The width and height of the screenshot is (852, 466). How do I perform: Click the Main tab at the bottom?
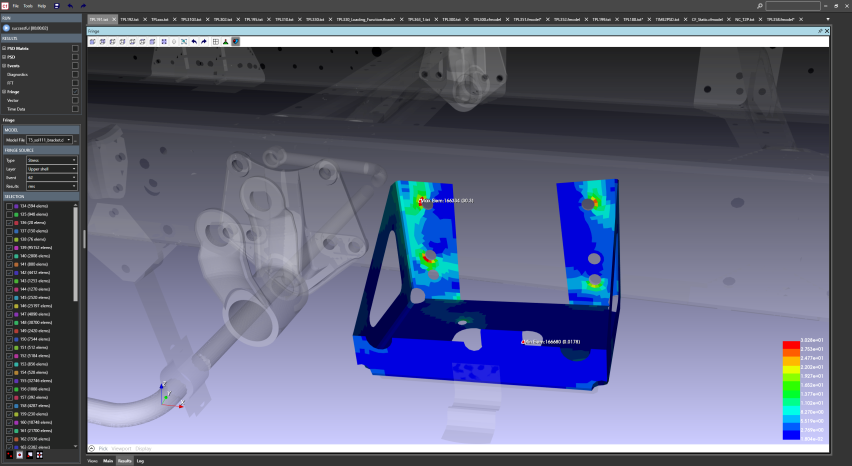[x=108, y=461]
